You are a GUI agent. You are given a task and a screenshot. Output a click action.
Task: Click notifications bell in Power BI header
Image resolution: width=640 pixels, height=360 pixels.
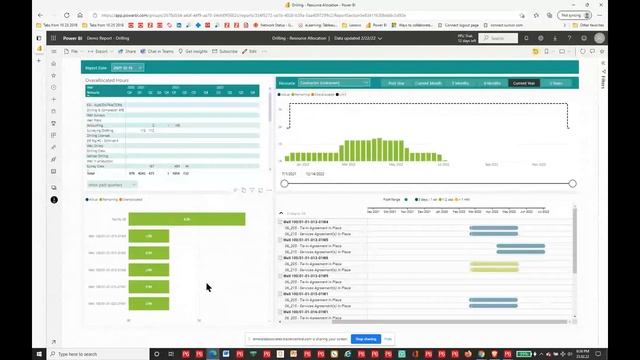526,38
